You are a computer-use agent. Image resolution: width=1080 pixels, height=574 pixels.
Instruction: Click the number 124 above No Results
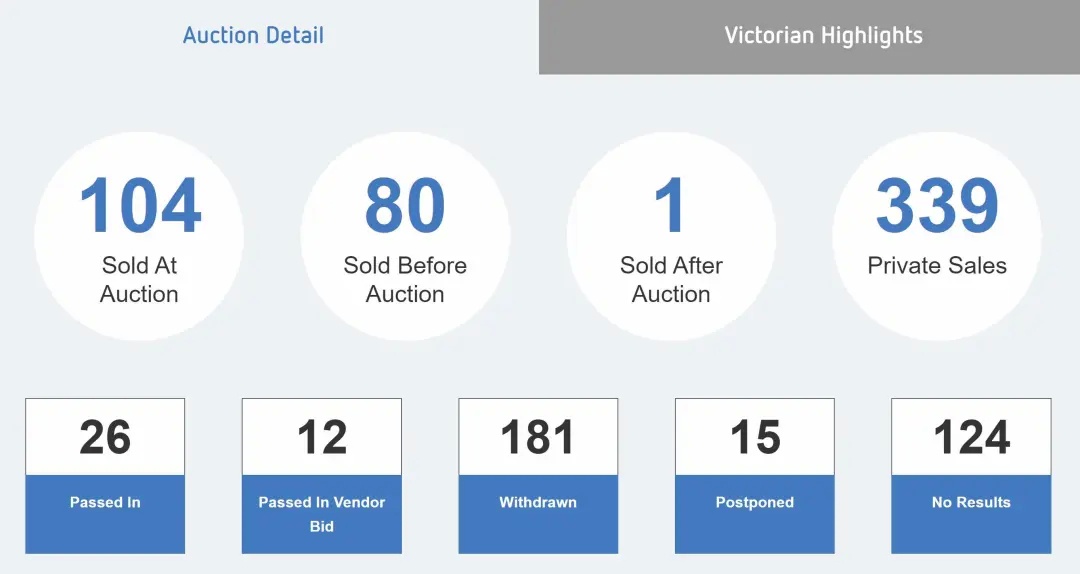coord(971,437)
